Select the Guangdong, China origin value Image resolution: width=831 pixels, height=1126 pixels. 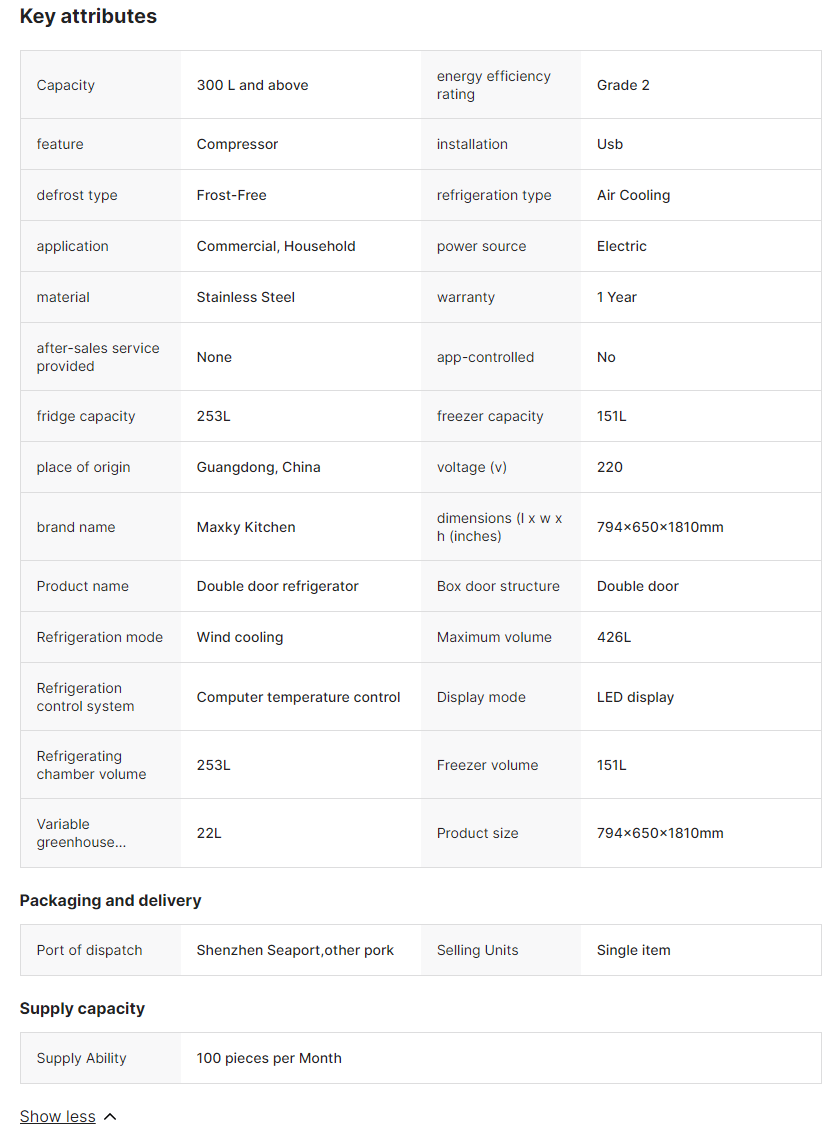pyautogui.click(x=258, y=467)
